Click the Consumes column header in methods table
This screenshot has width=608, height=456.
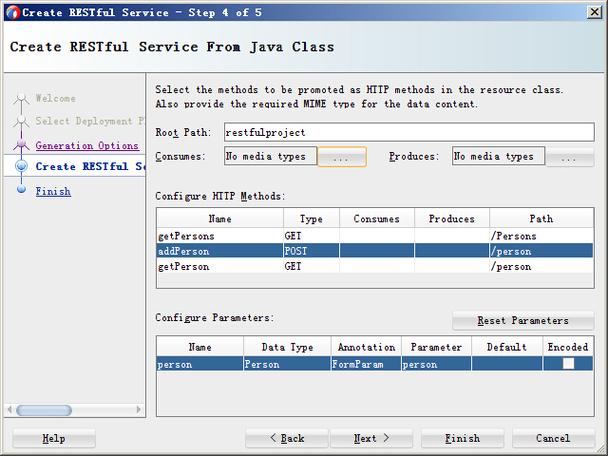377,218
